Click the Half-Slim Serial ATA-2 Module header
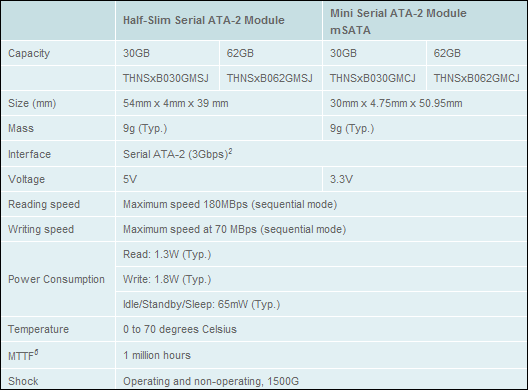528x390 pixels. pyautogui.click(x=203, y=20)
